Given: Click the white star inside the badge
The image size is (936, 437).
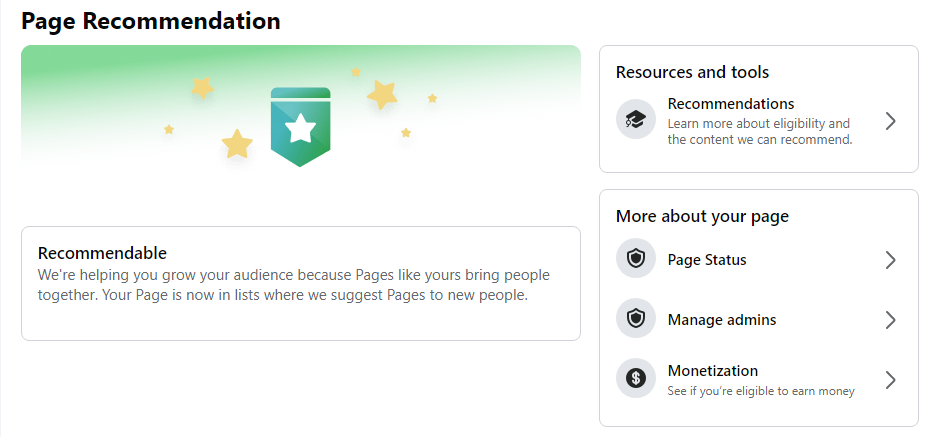Looking at the screenshot, I should 300,128.
